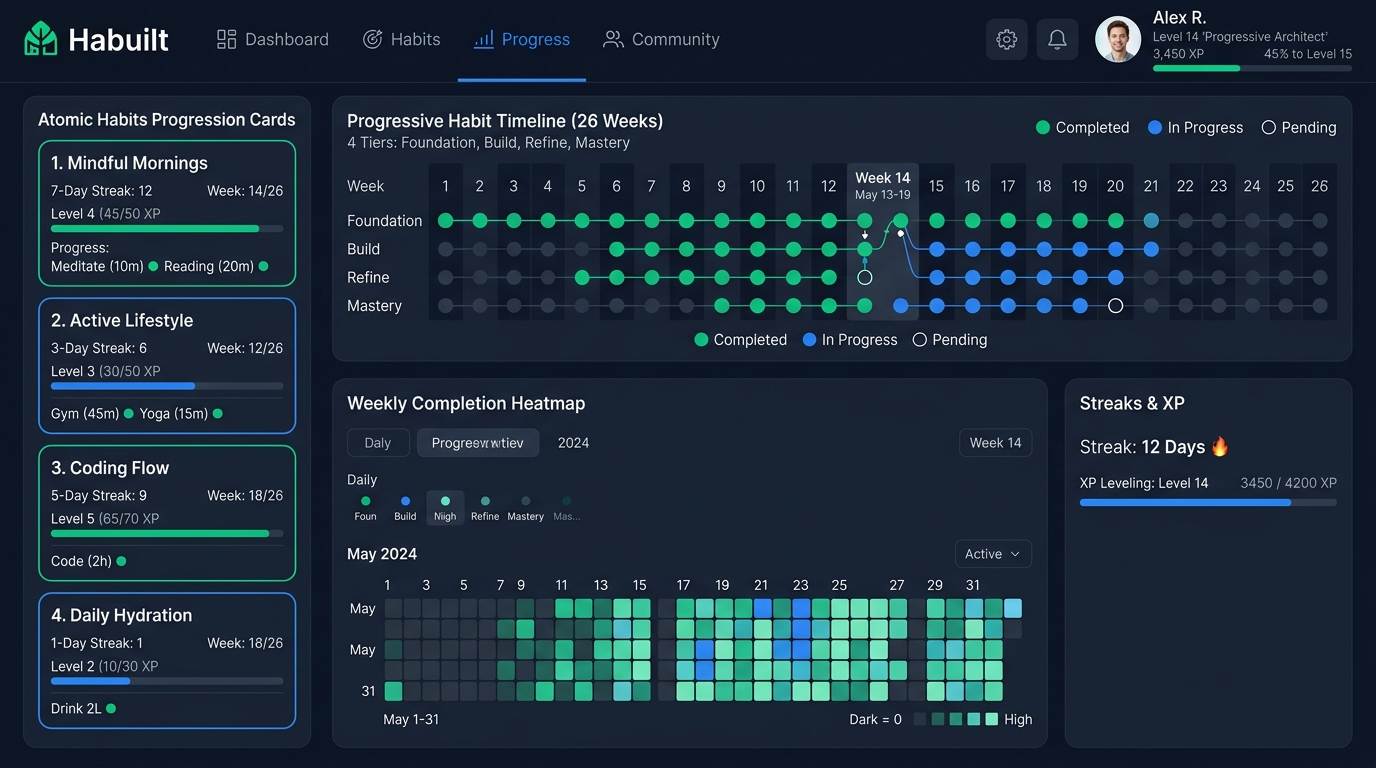Click the 'Streak: 12 Days' text
Image resolution: width=1376 pixels, height=768 pixels.
point(1142,447)
